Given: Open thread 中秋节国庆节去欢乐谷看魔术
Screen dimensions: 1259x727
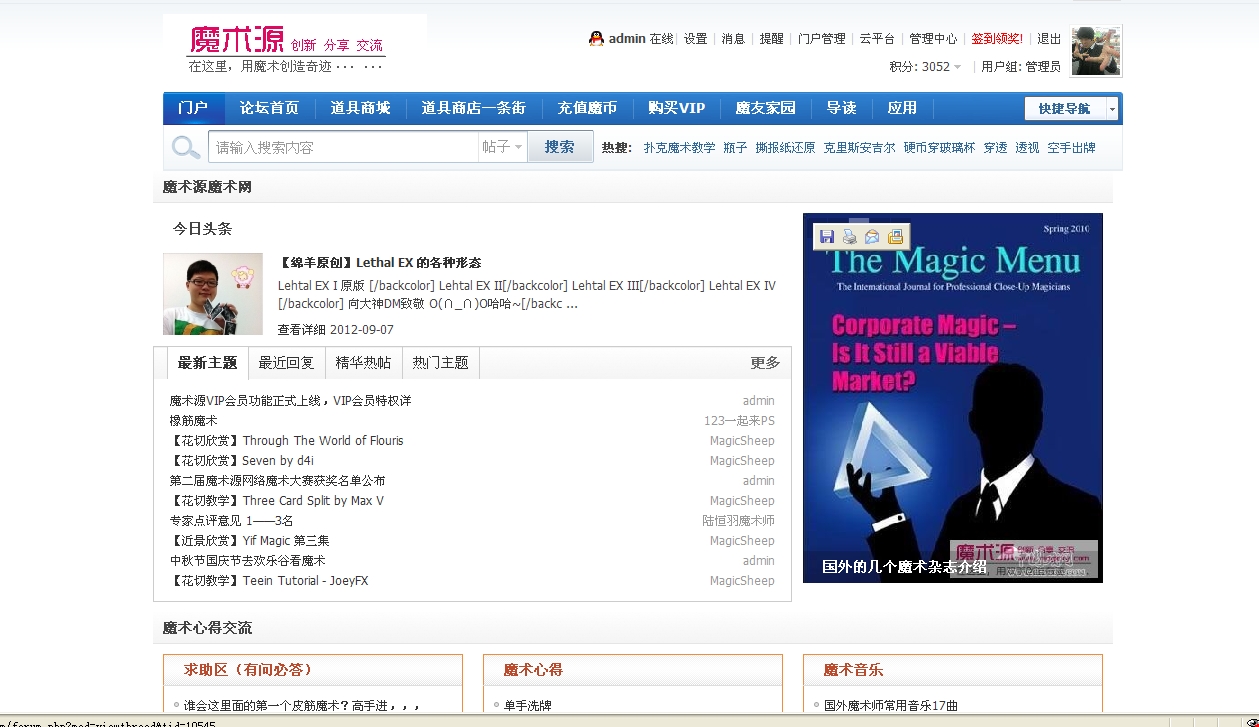Looking at the screenshot, I should tap(247, 561).
